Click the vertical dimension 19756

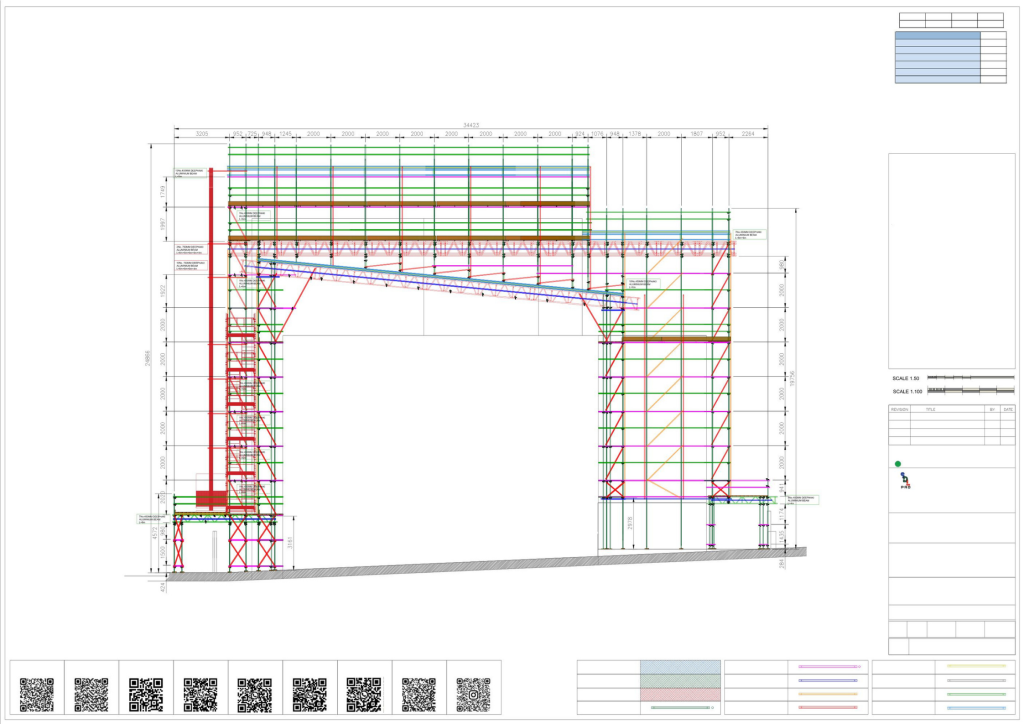[x=792, y=379]
